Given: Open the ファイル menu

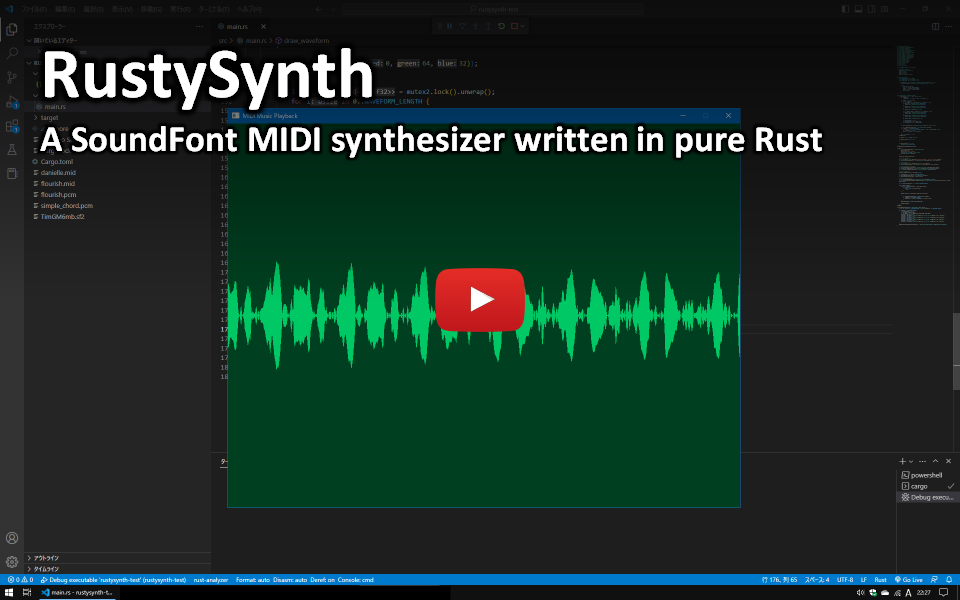Looking at the screenshot, I should [x=34, y=9].
